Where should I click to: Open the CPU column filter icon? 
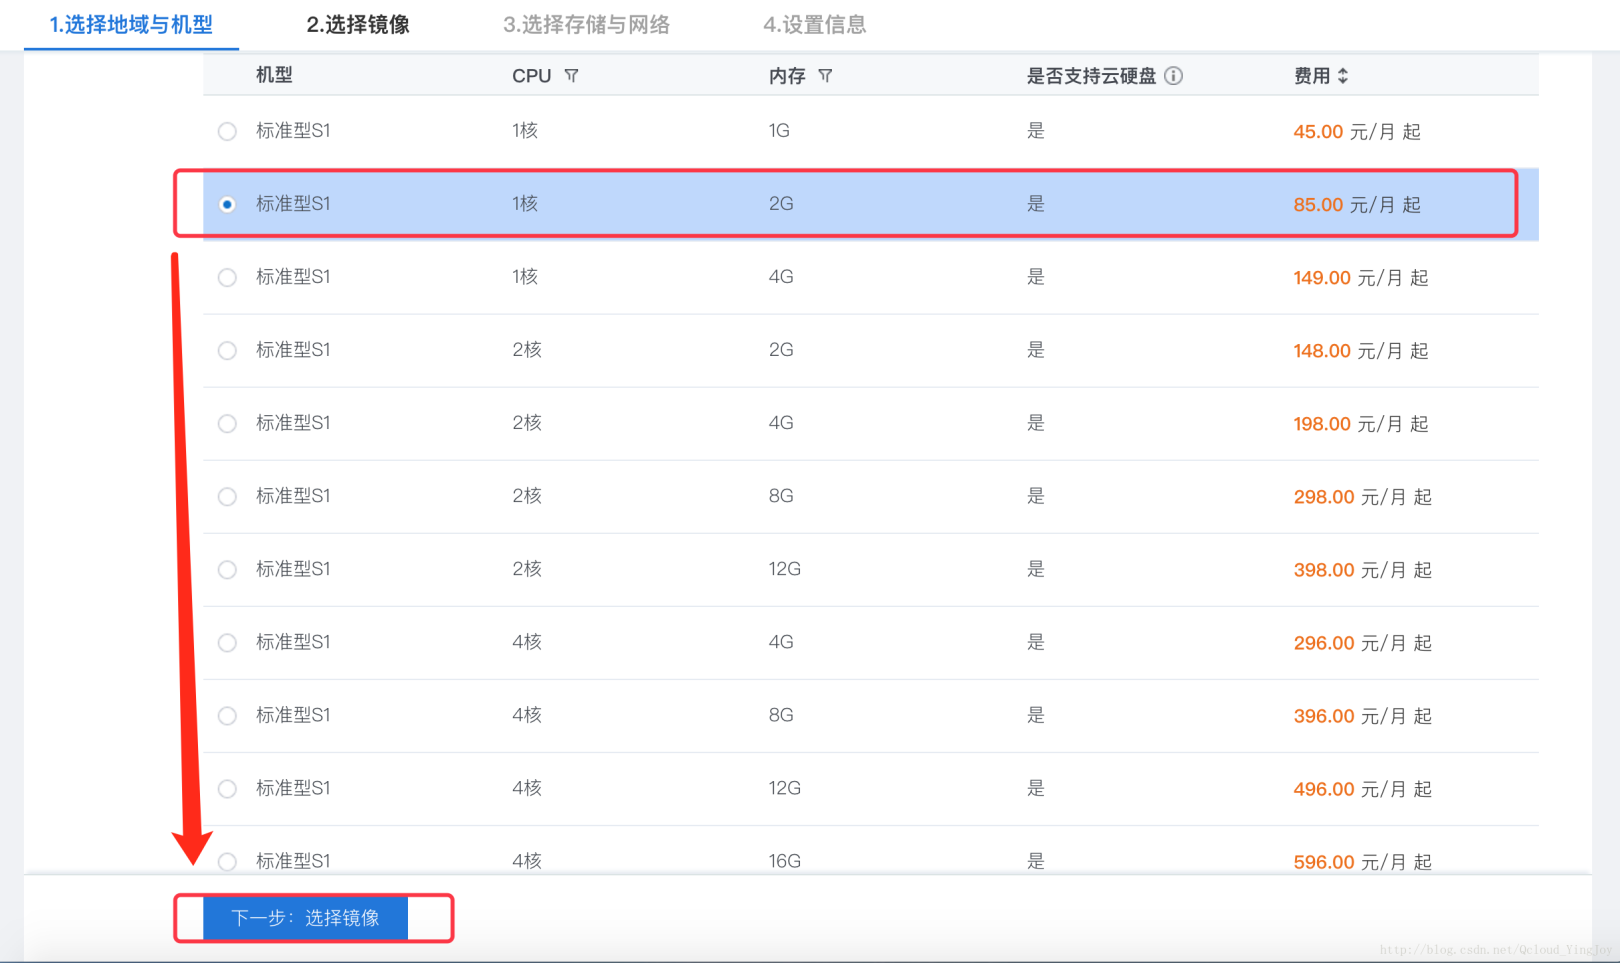571,76
